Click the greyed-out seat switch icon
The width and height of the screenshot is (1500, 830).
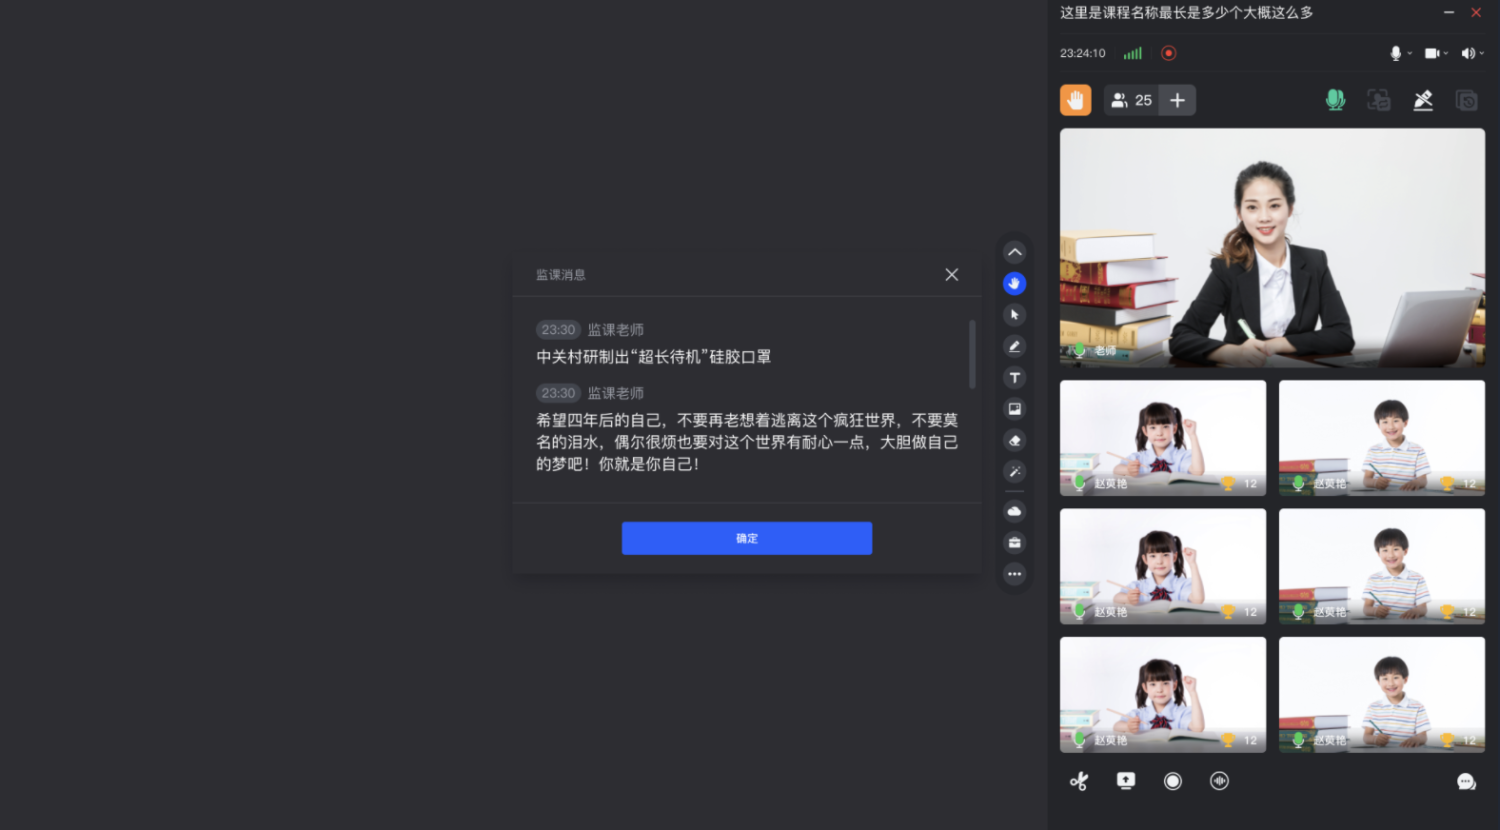[1379, 100]
